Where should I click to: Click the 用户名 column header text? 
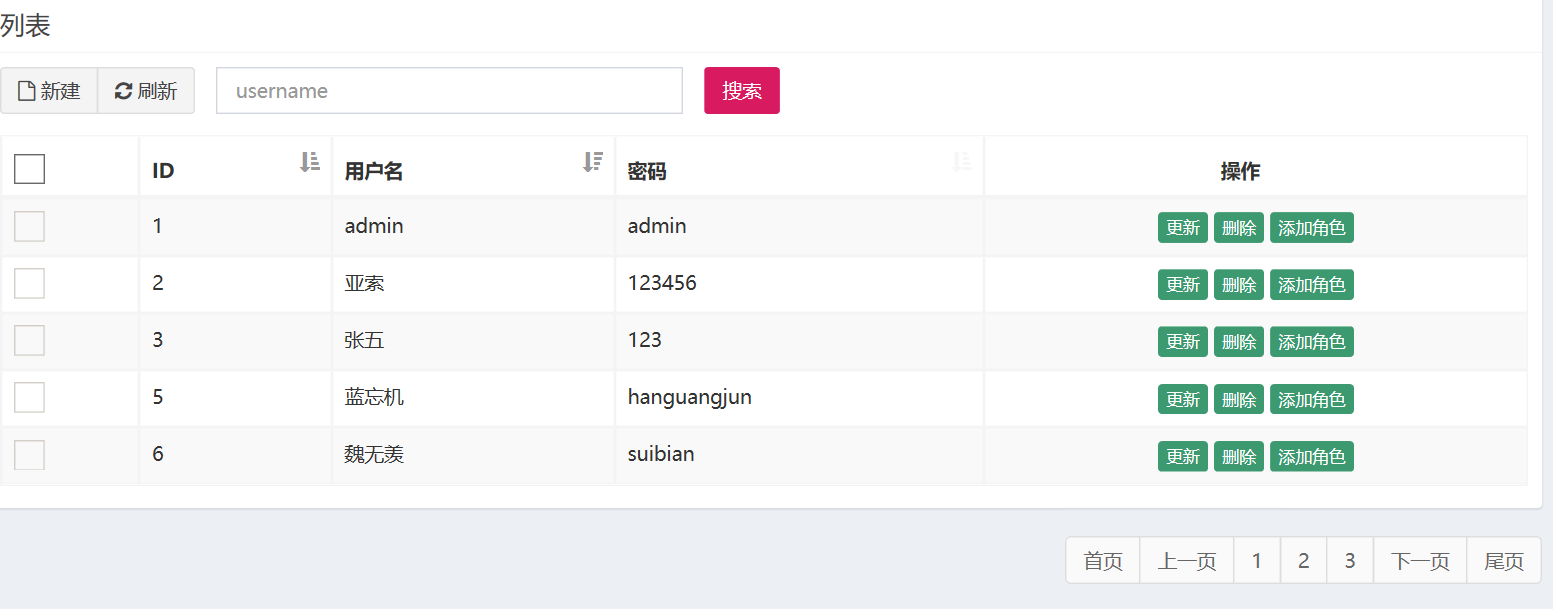(x=374, y=171)
